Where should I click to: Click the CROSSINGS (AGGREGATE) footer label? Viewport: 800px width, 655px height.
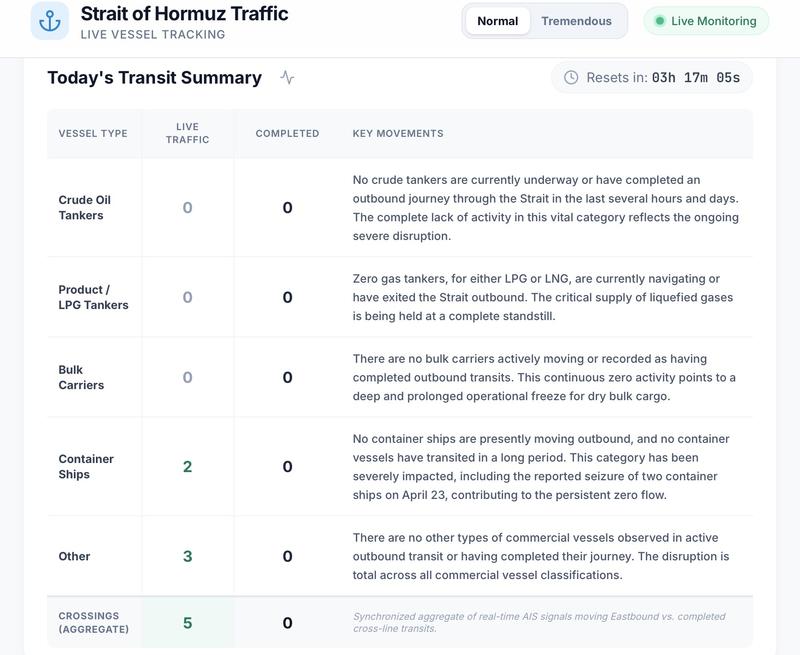pyautogui.click(x=93, y=622)
